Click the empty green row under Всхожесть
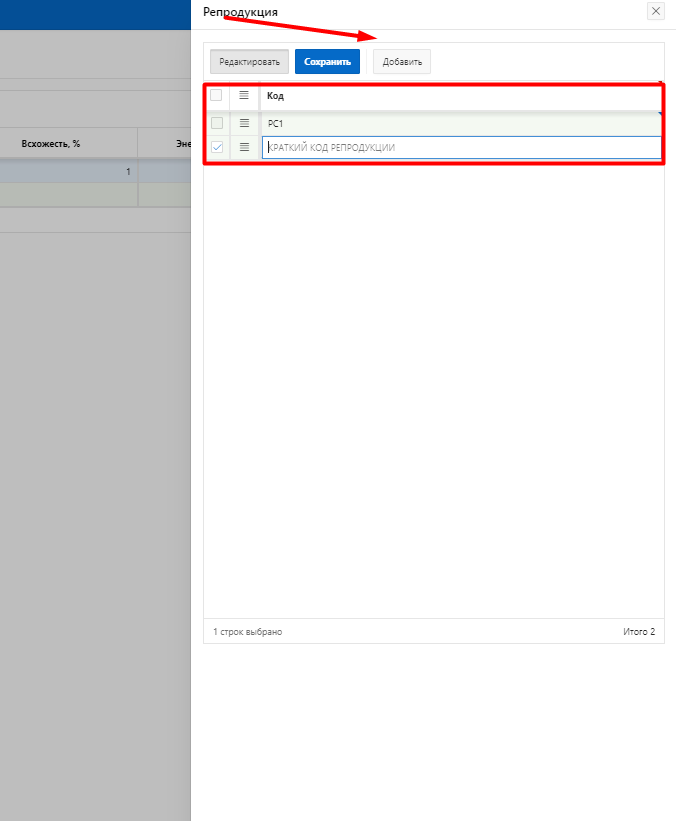The image size is (676, 821). (x=68, y=195)
